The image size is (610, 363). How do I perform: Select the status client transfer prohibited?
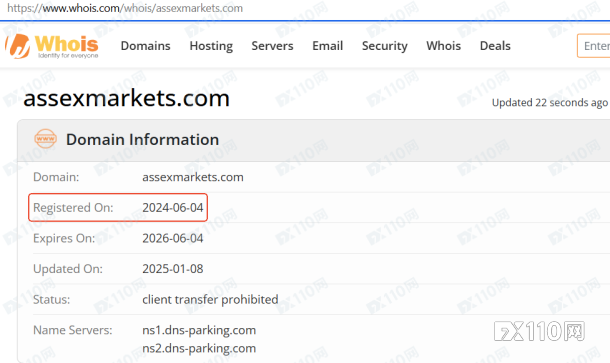tap(210, 300)
